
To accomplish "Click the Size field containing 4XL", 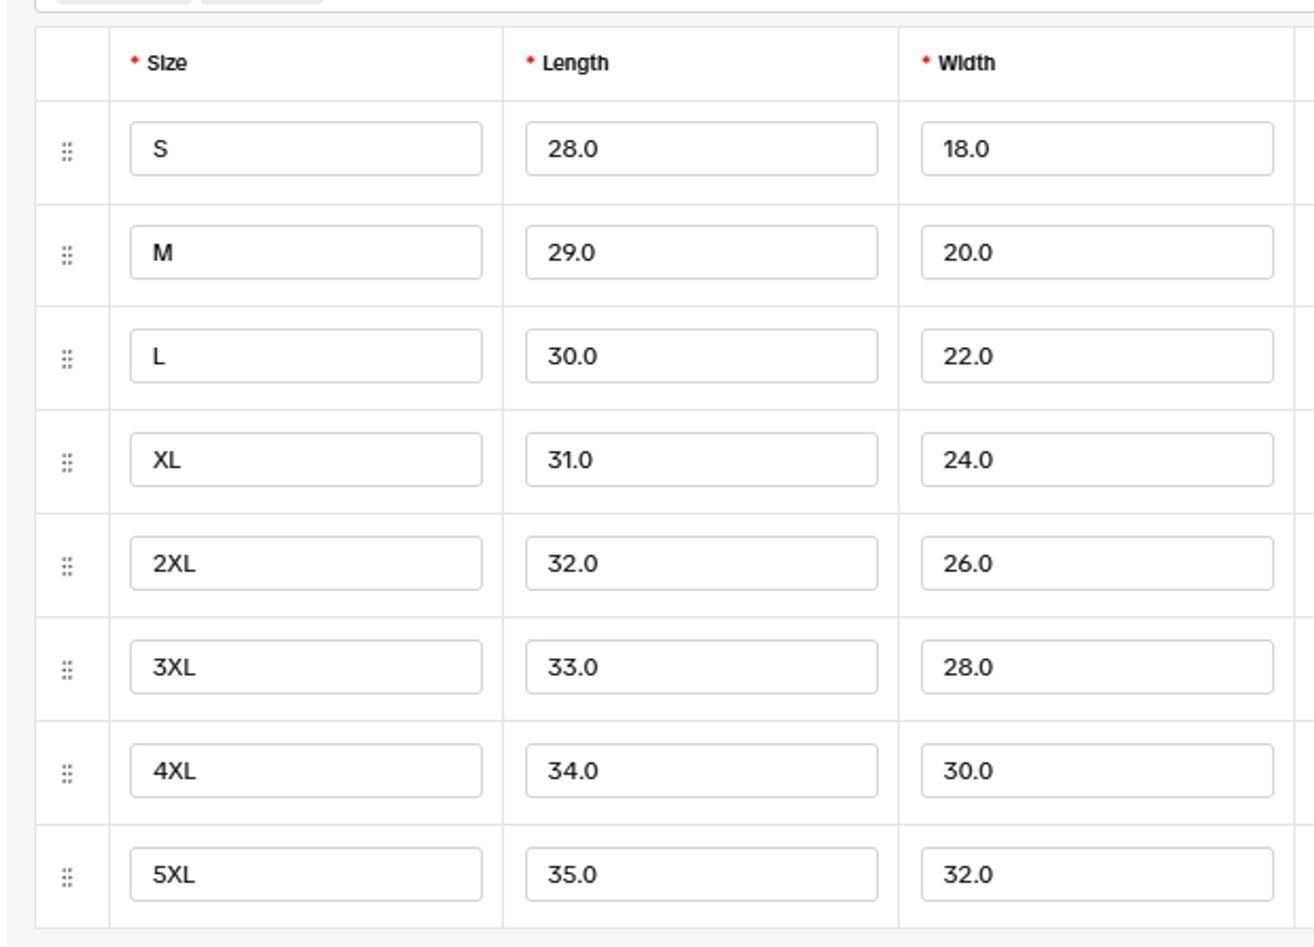I will (x=306, y=771).
